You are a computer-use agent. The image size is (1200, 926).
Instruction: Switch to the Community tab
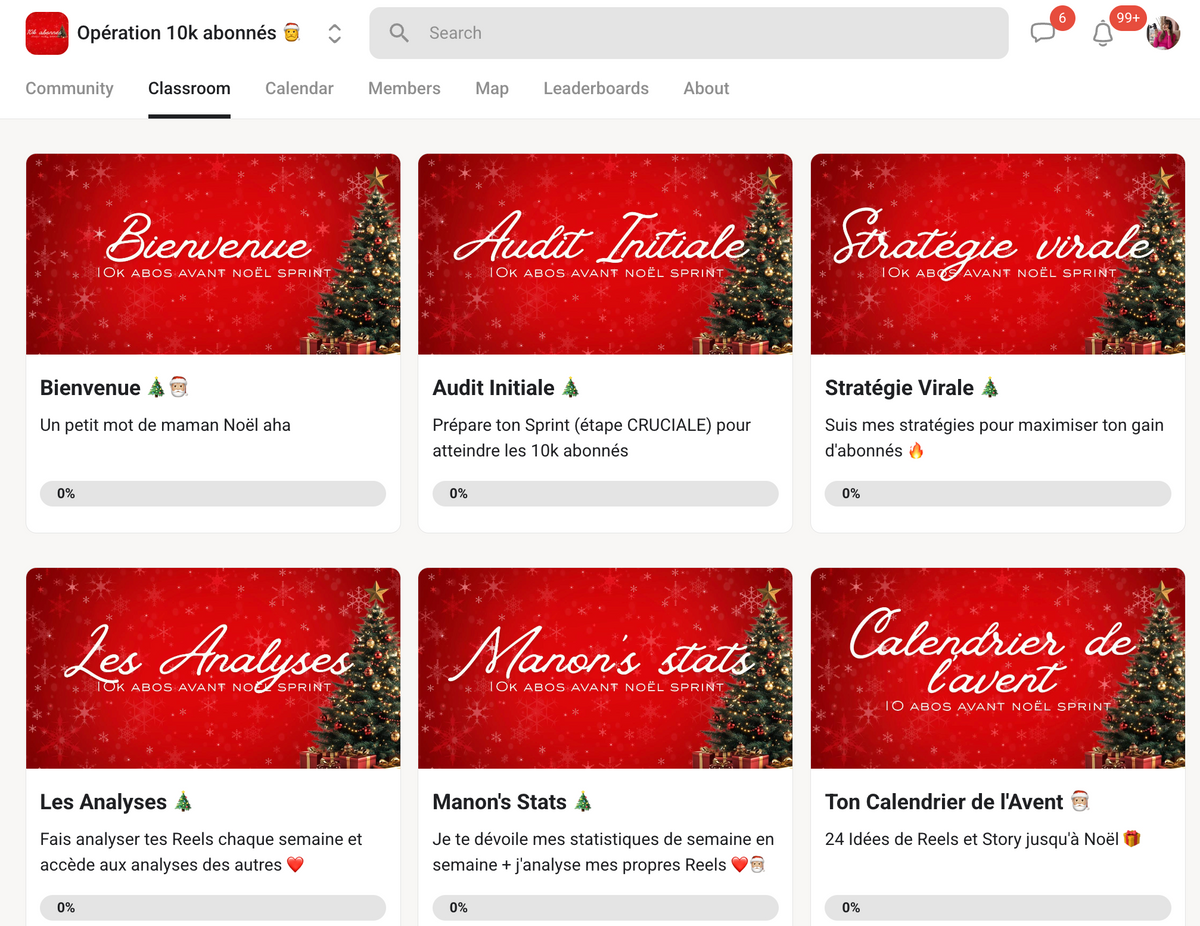click(x=70, y=88)
